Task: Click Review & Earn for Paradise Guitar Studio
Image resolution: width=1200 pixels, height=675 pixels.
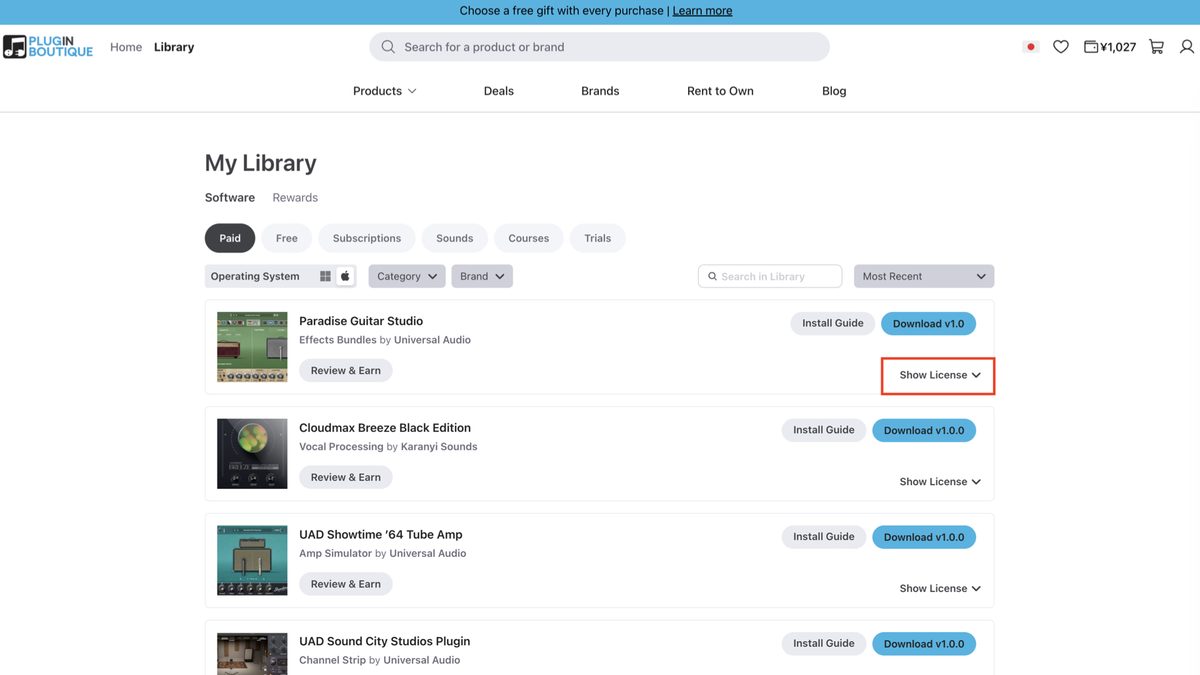Action: click(x=346, y=371)
